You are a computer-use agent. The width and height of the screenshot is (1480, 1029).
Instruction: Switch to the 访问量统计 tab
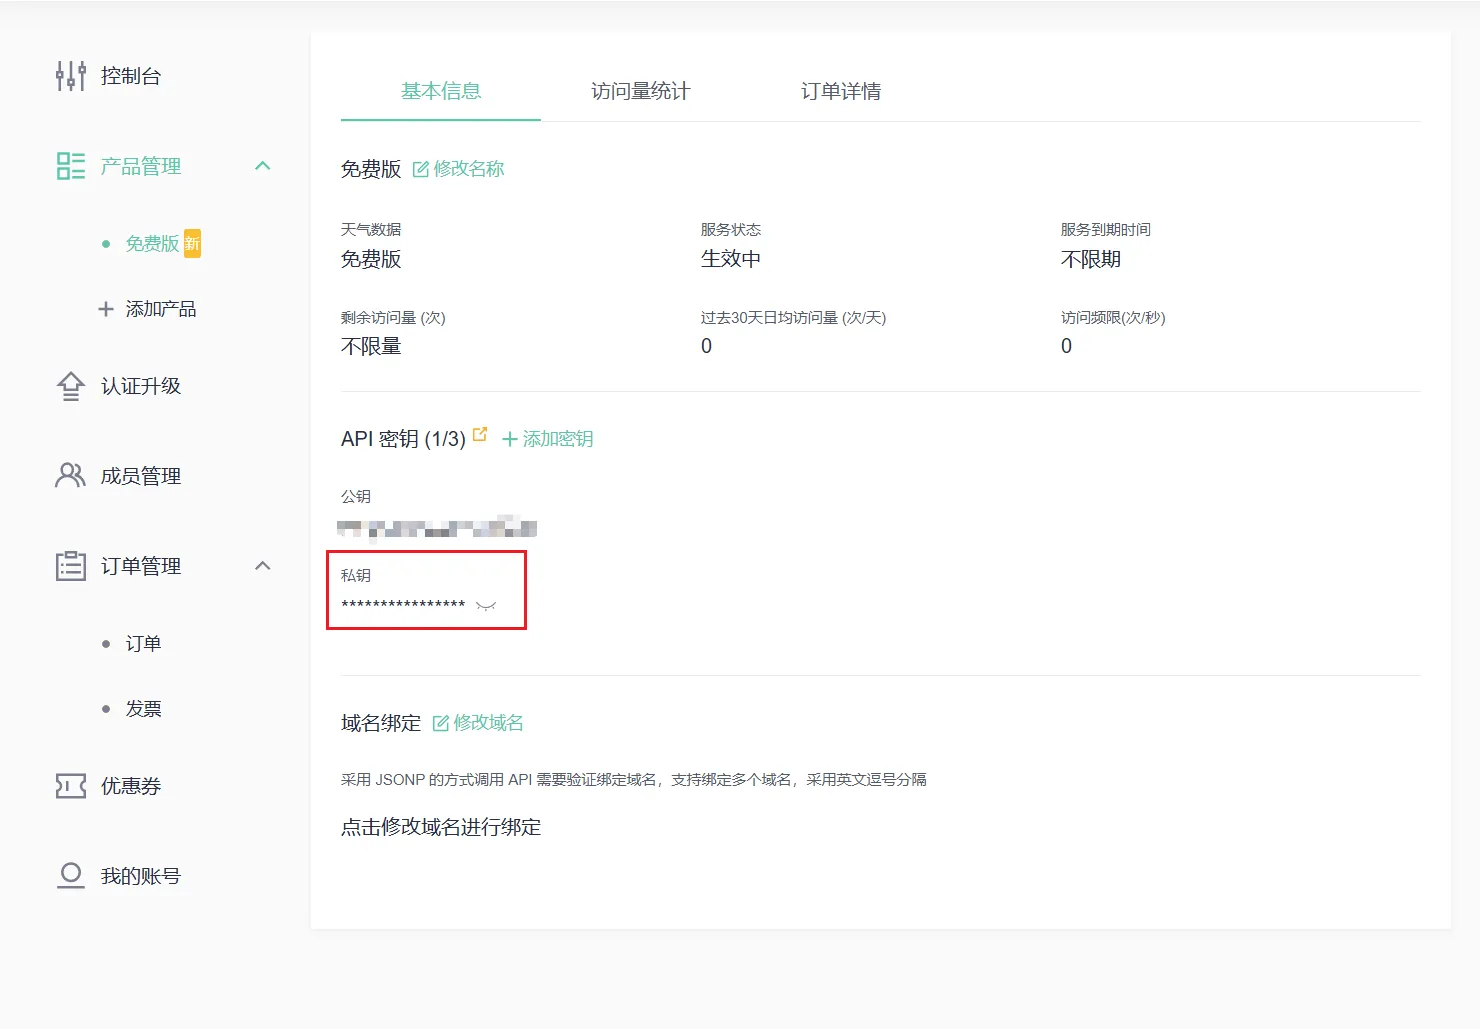pos(640,91)
